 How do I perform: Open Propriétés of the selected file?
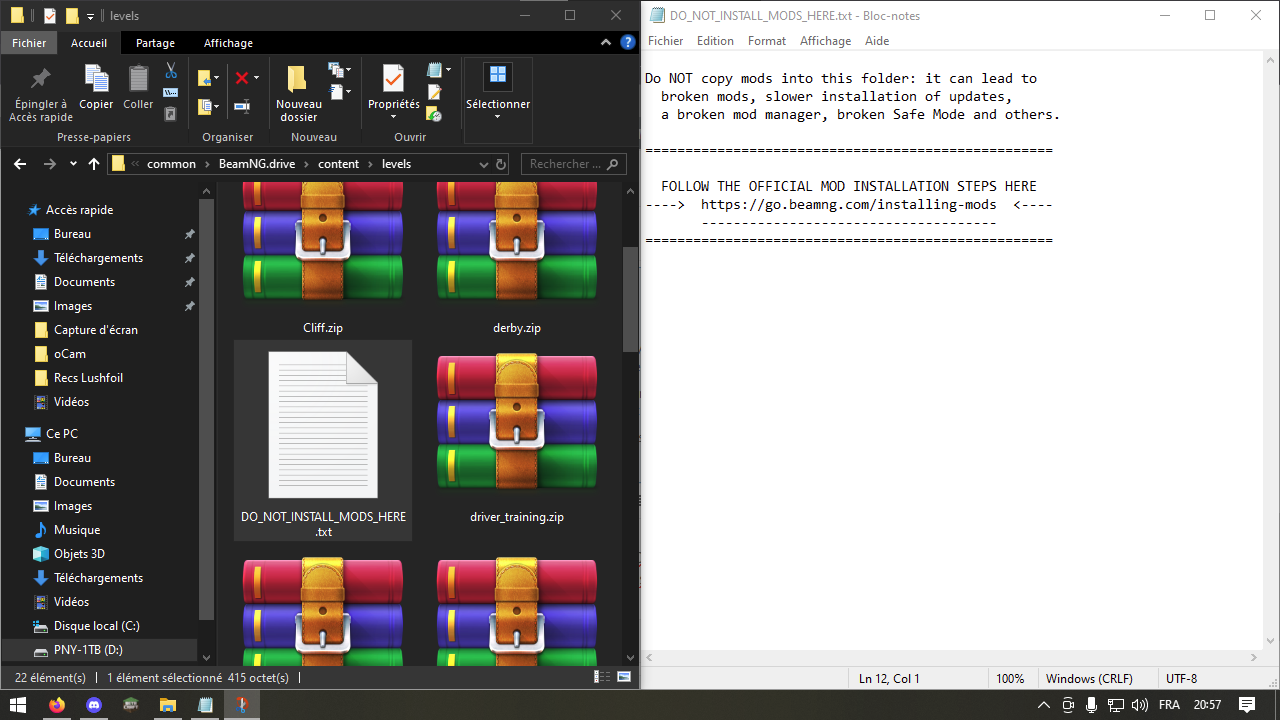tap(393, 86)
